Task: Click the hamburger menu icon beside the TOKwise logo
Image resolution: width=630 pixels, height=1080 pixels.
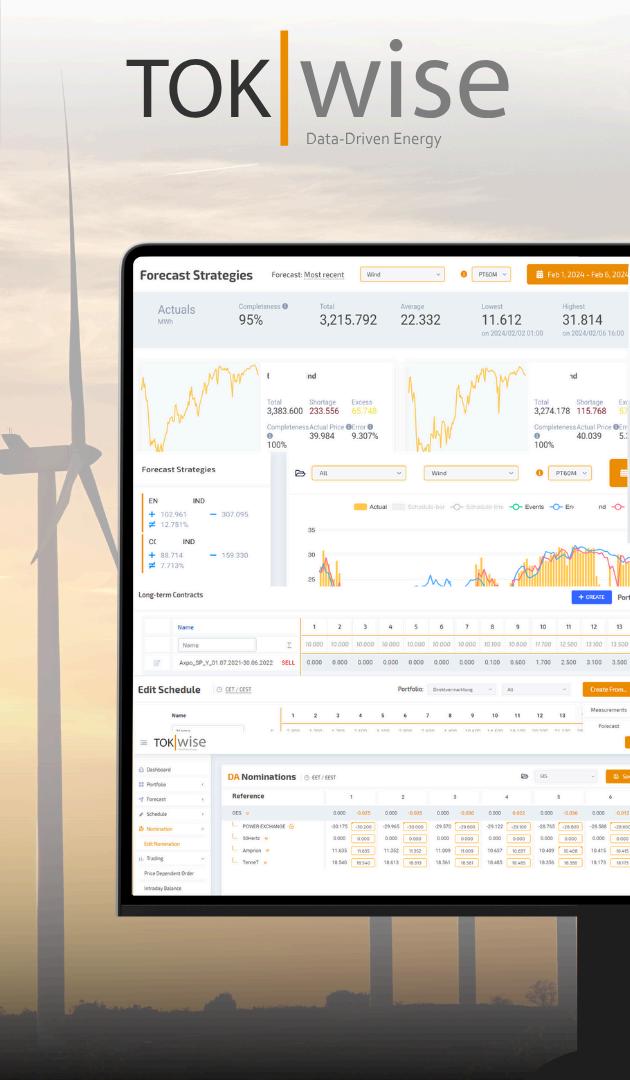Action: point(144,742)
